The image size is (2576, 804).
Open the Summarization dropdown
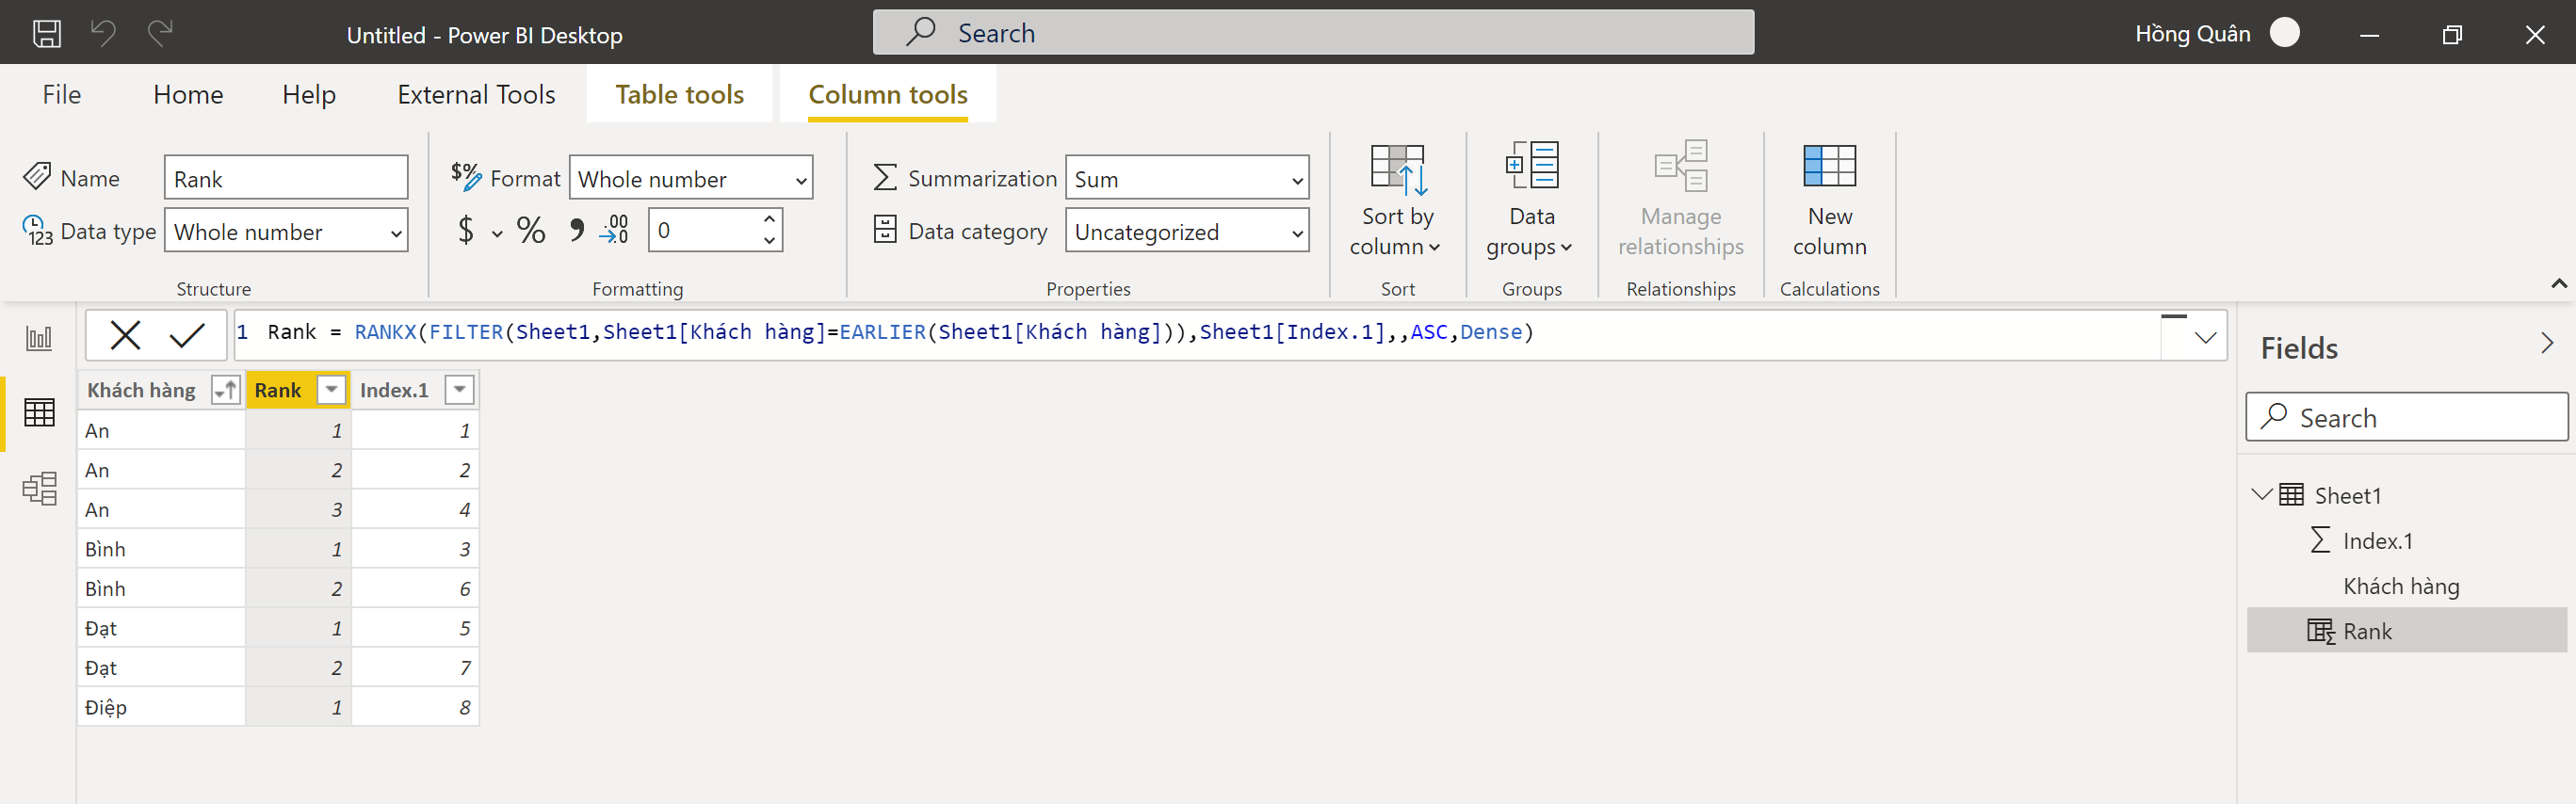[x=1187, y=179]
